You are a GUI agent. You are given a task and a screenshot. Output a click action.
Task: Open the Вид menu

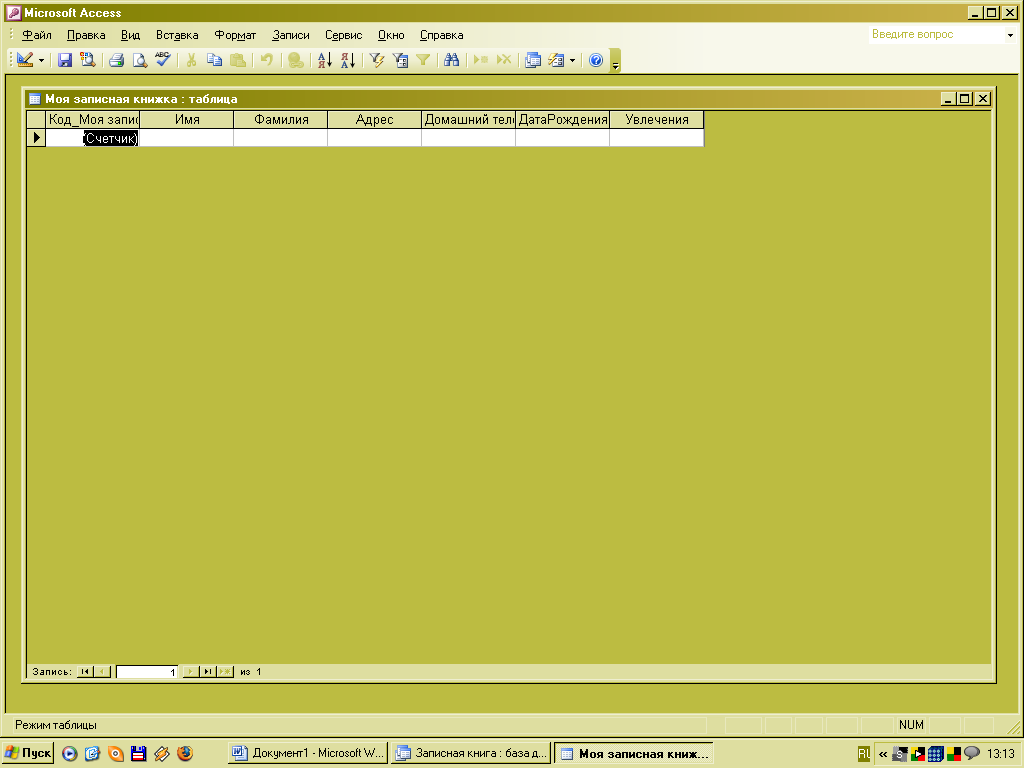[x=131, y=35]
